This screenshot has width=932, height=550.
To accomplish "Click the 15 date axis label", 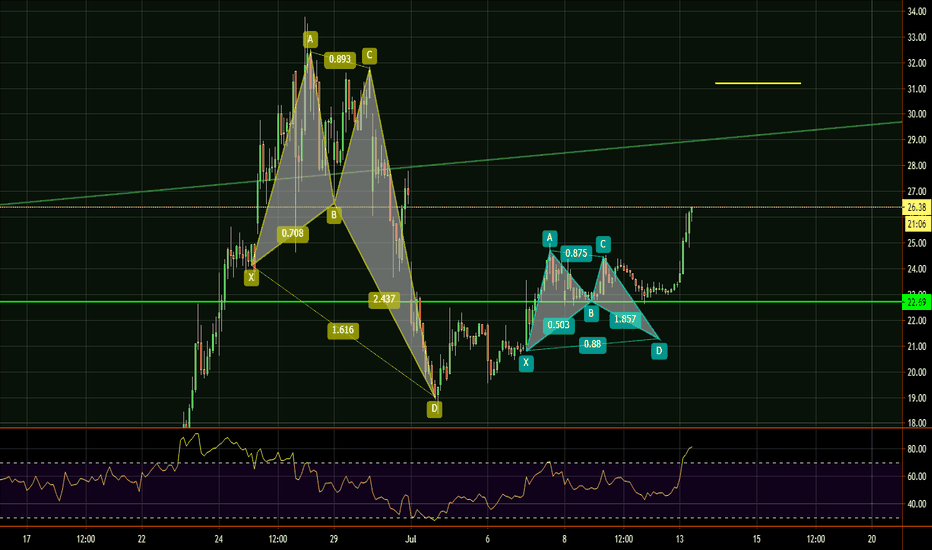I will coord(757,539).
